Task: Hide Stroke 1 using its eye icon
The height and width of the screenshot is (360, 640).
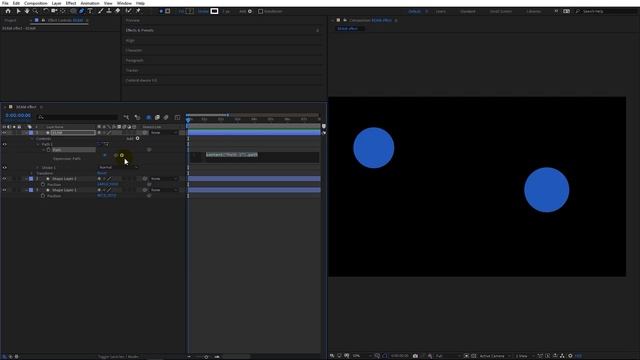Action: (4, 167)
